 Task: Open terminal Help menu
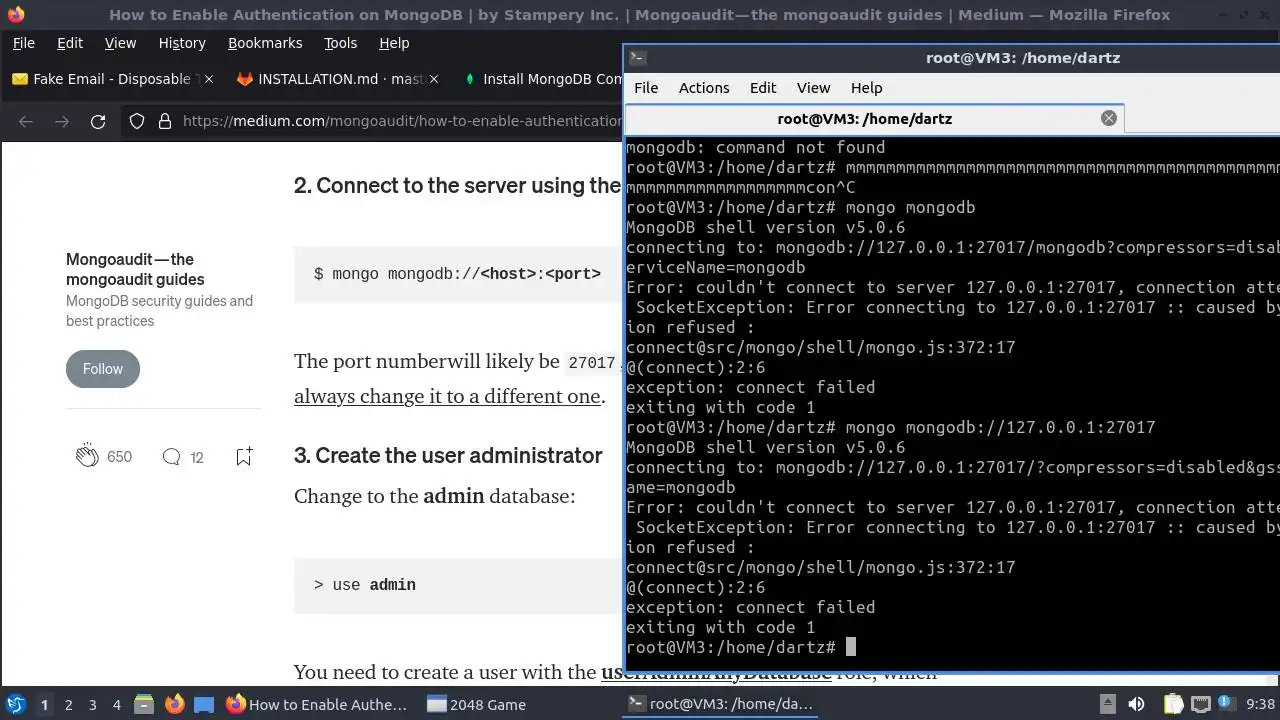(866, 88)
